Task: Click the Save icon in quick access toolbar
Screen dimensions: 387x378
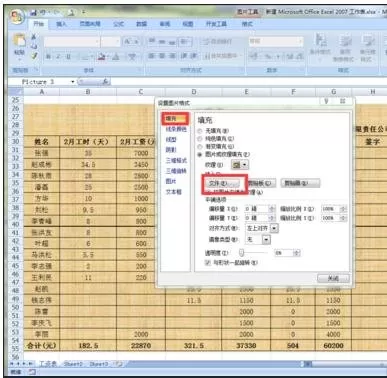Action: point(33,13)
